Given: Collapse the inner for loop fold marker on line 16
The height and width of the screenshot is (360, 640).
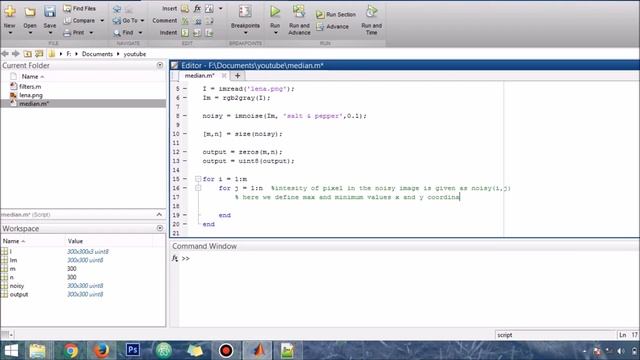Looking at the screenshot, I should (x=198, y=188).
